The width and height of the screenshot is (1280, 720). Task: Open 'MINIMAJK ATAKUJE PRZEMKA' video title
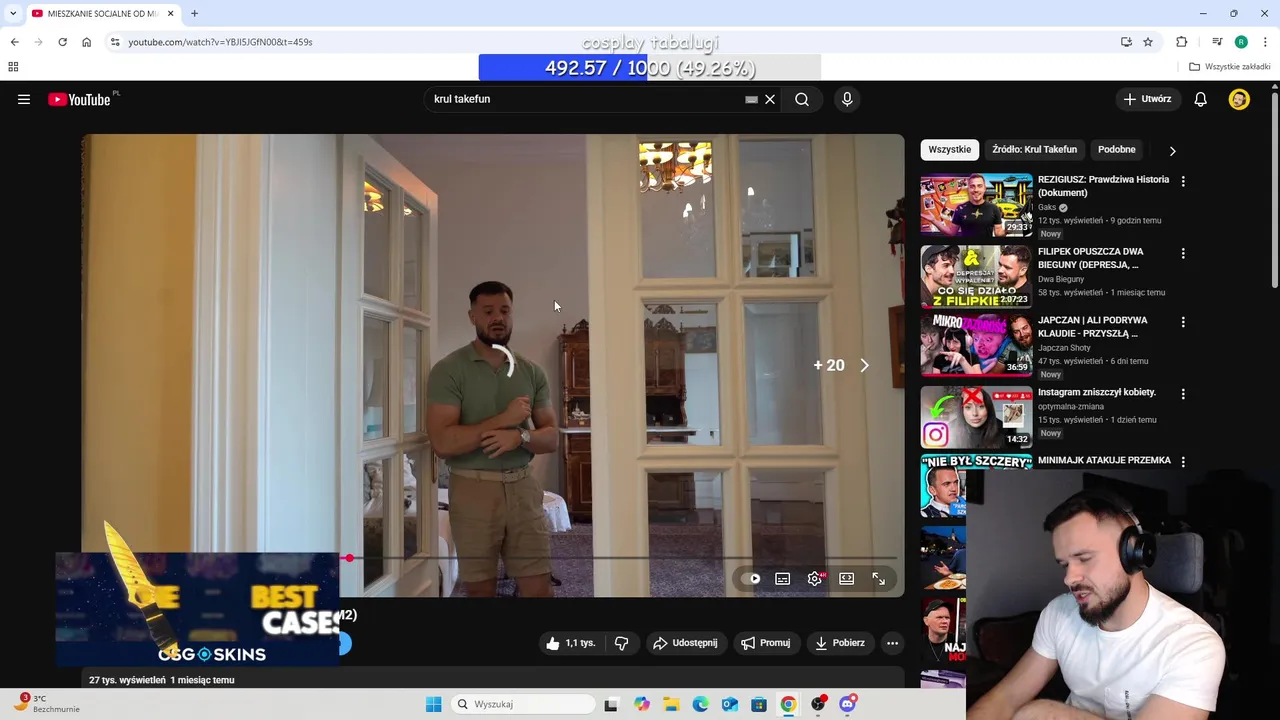tap(1104, 460)
